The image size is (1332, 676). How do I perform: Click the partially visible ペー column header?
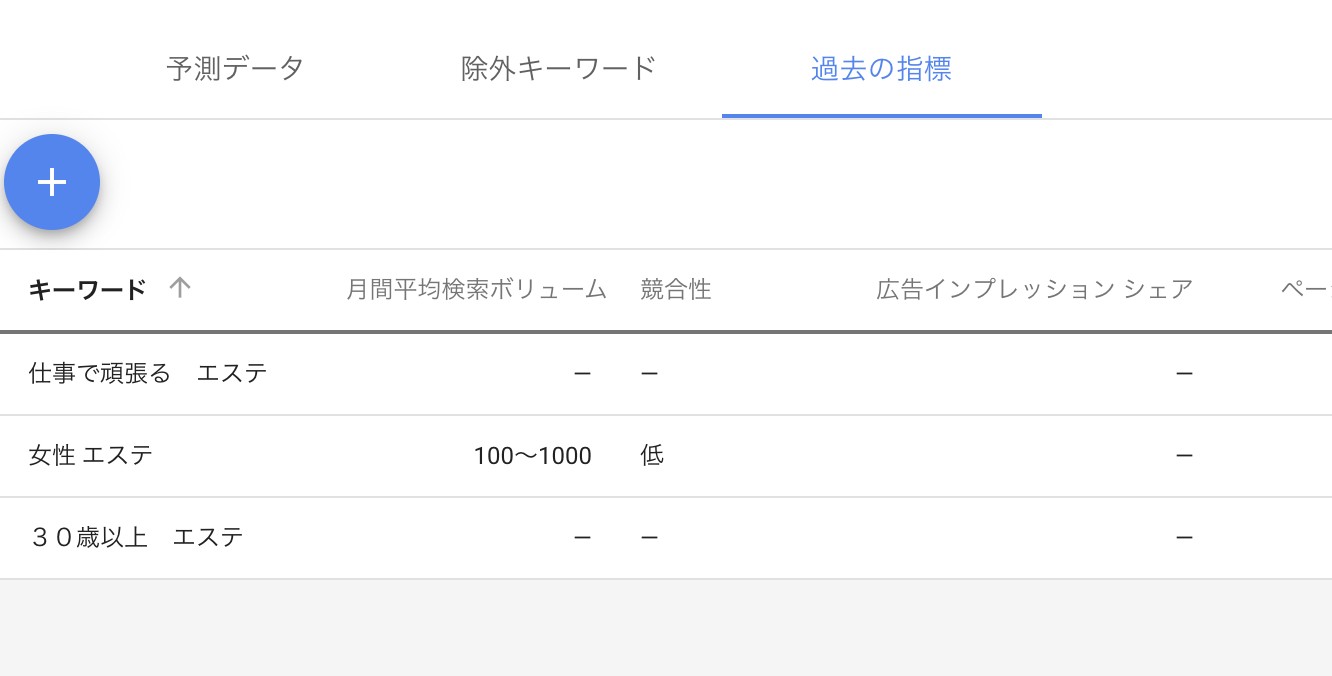pos(1306,290)
